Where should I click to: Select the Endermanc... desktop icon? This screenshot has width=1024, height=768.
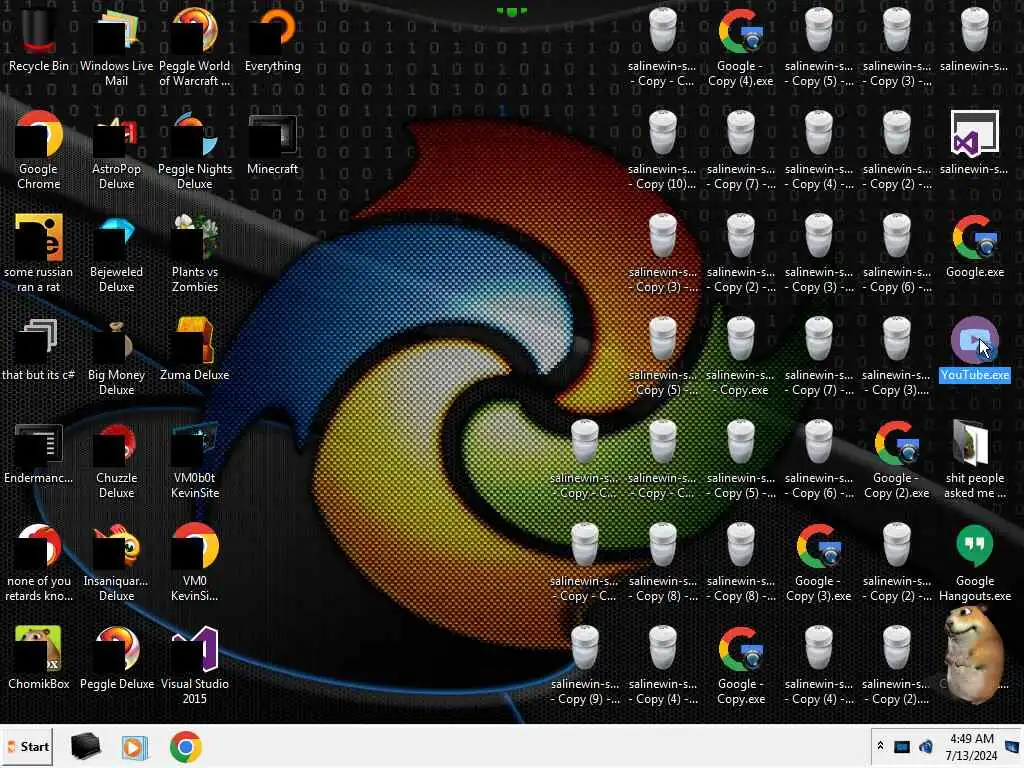point(39,453)
